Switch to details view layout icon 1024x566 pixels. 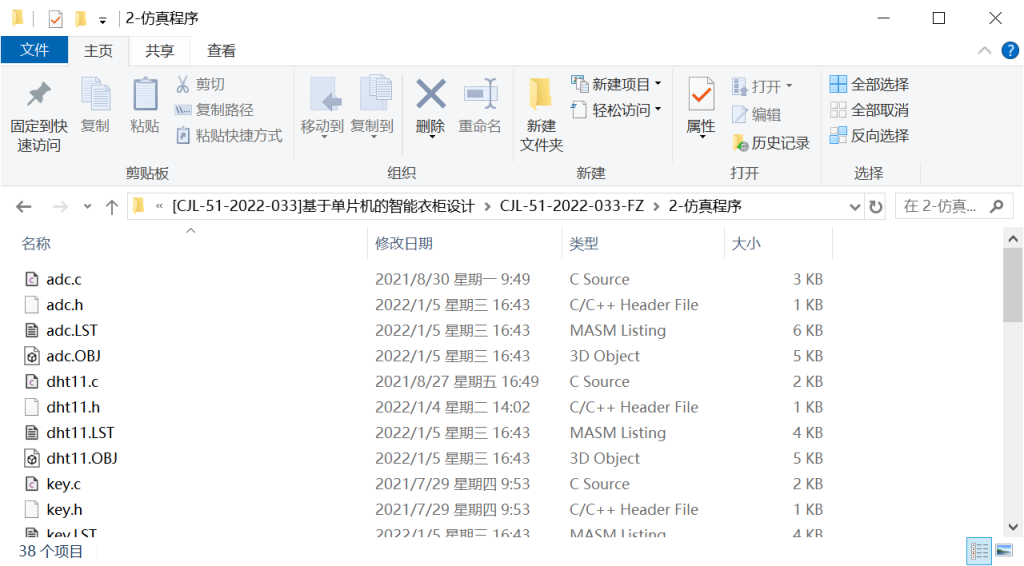[978, 551]
